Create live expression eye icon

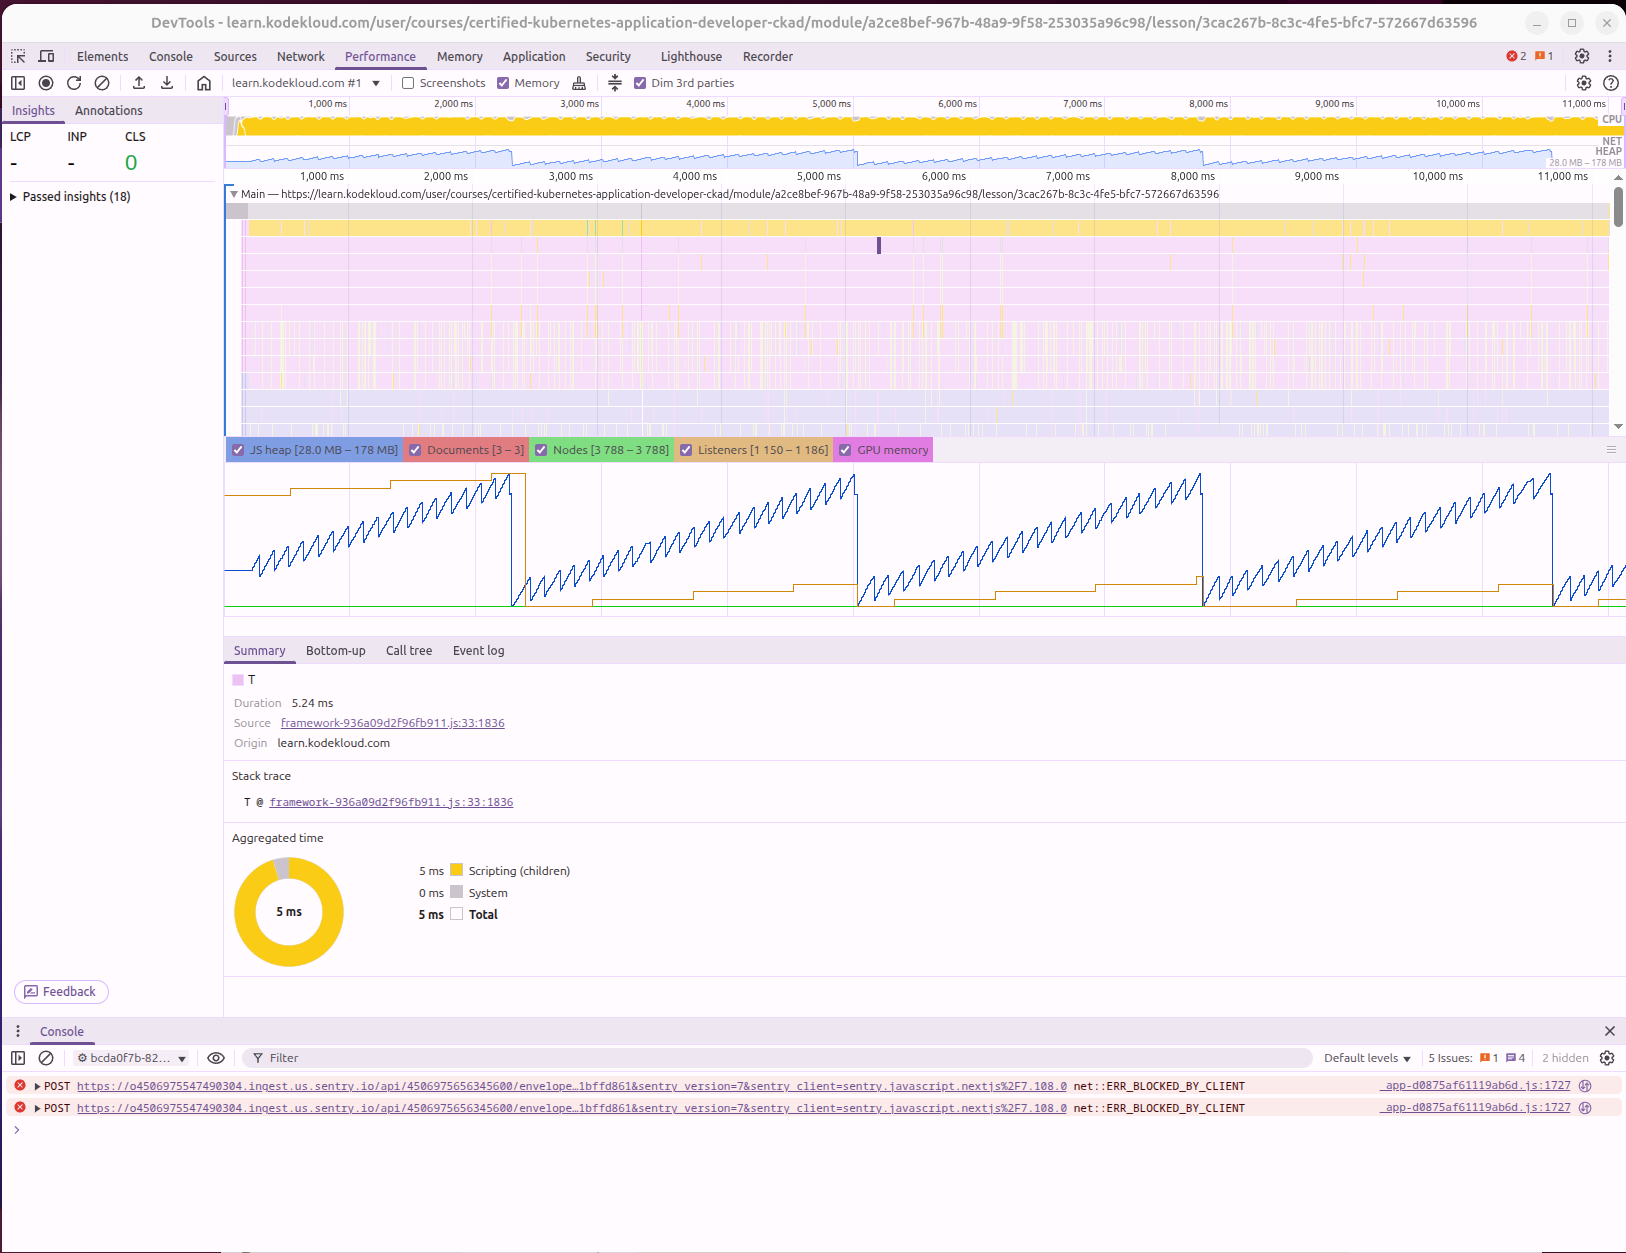click(x=216, y=1058)
